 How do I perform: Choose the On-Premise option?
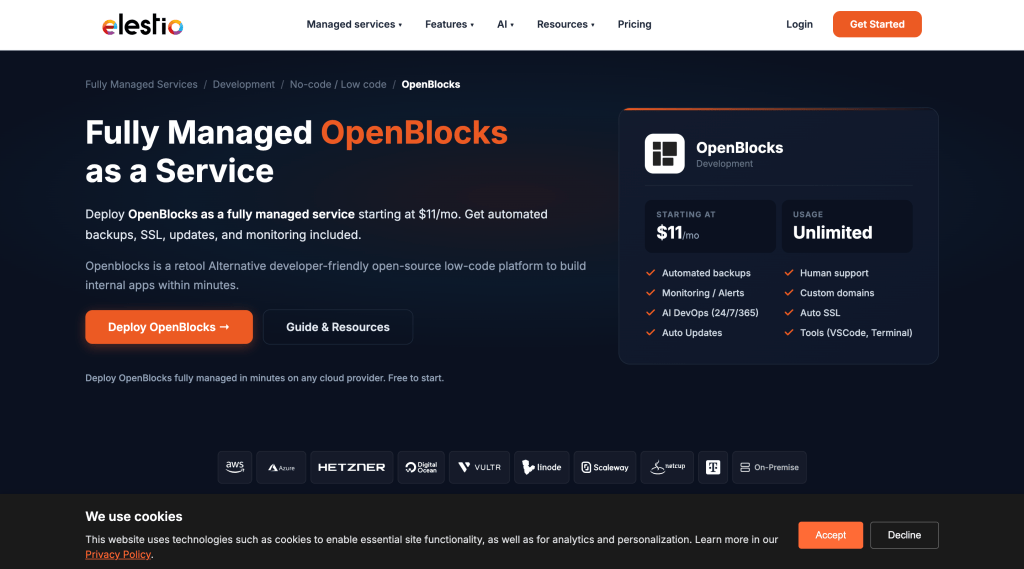click(x=769, y=467)
